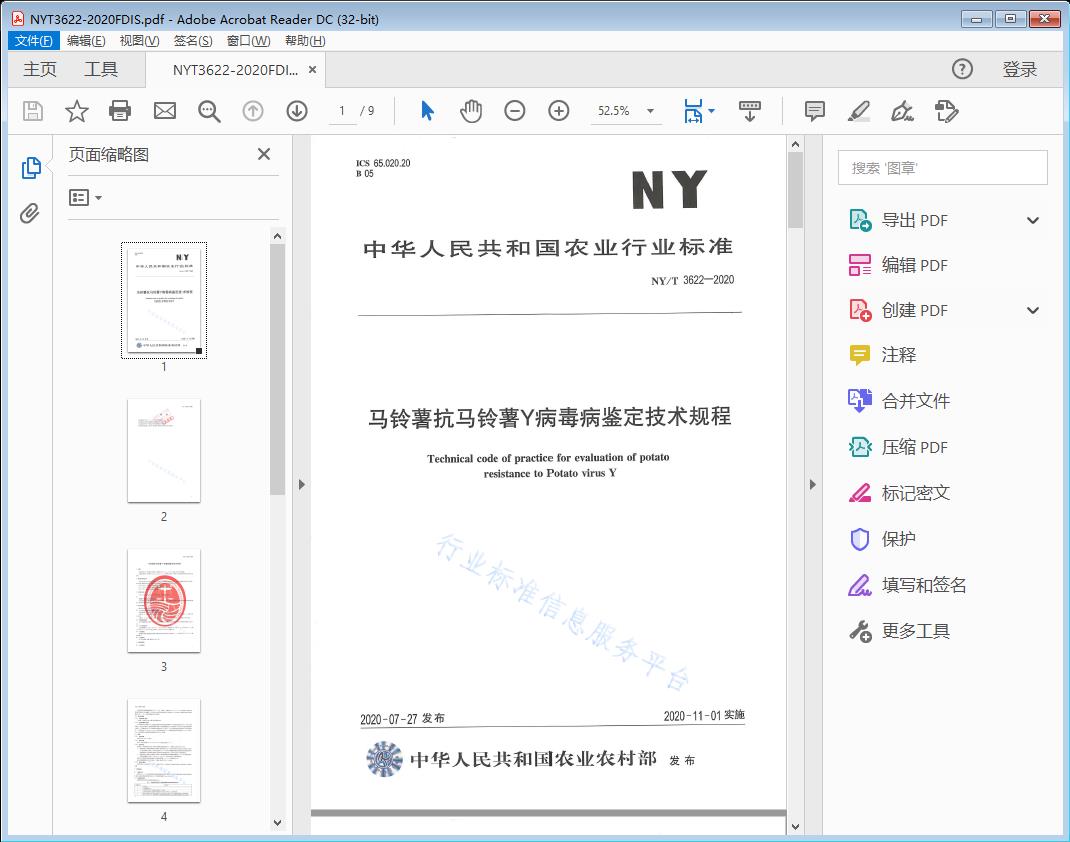Switch to the Selection tool

pos(425,111)
